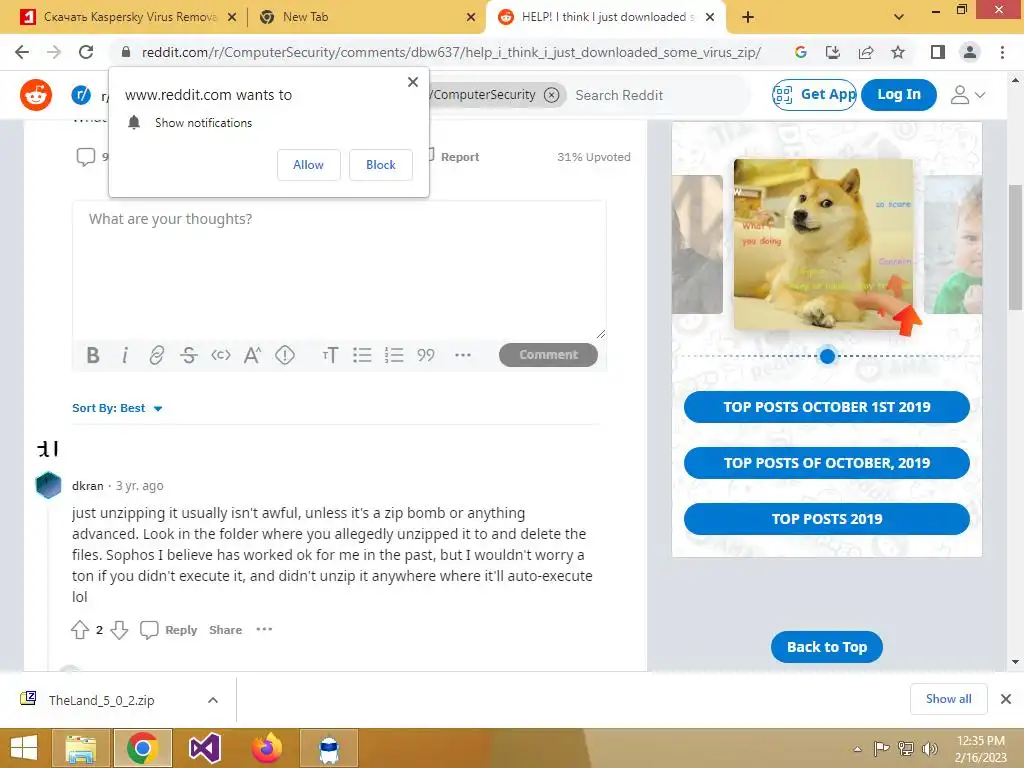Click the Reddit logo icon

pyautogui.click(x=35, y=95)
